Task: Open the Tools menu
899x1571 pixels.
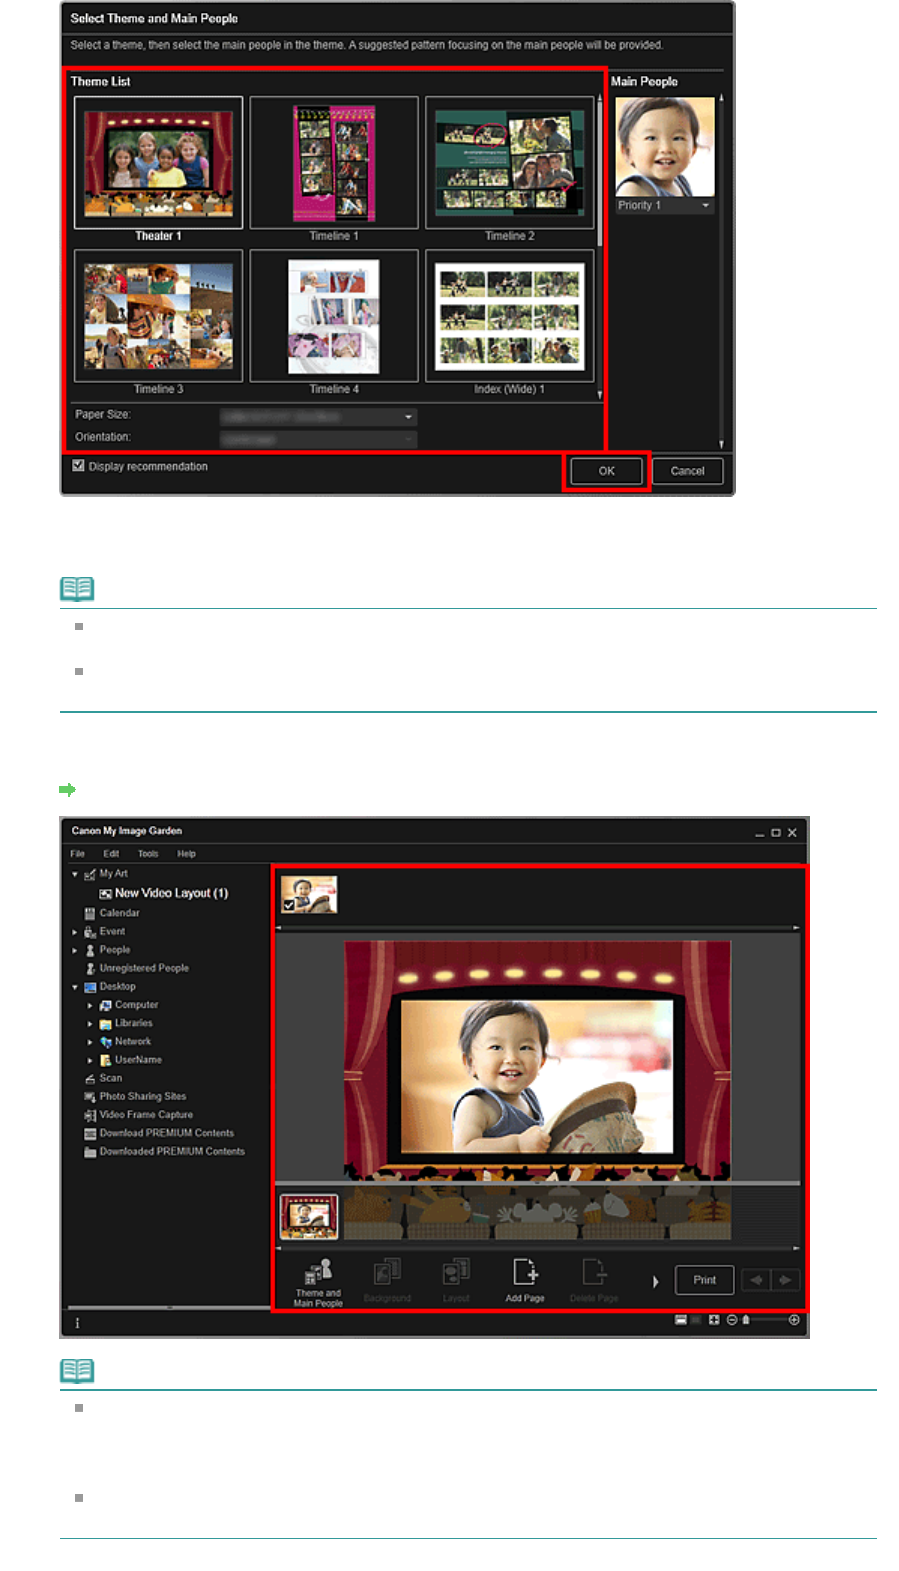Action: (x=148, y=854)
